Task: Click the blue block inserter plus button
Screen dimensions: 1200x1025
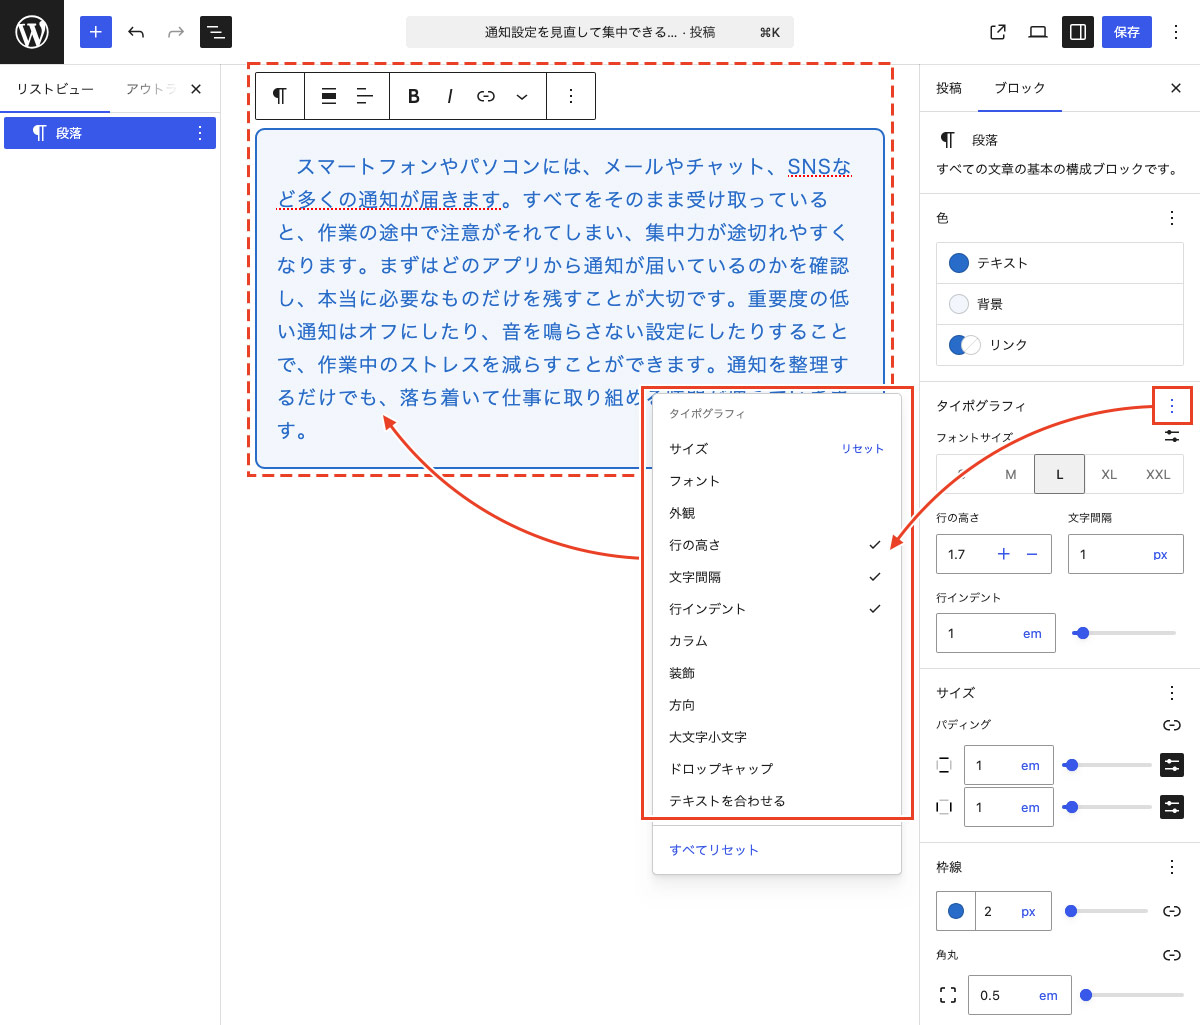Action: tap(96, 32)
